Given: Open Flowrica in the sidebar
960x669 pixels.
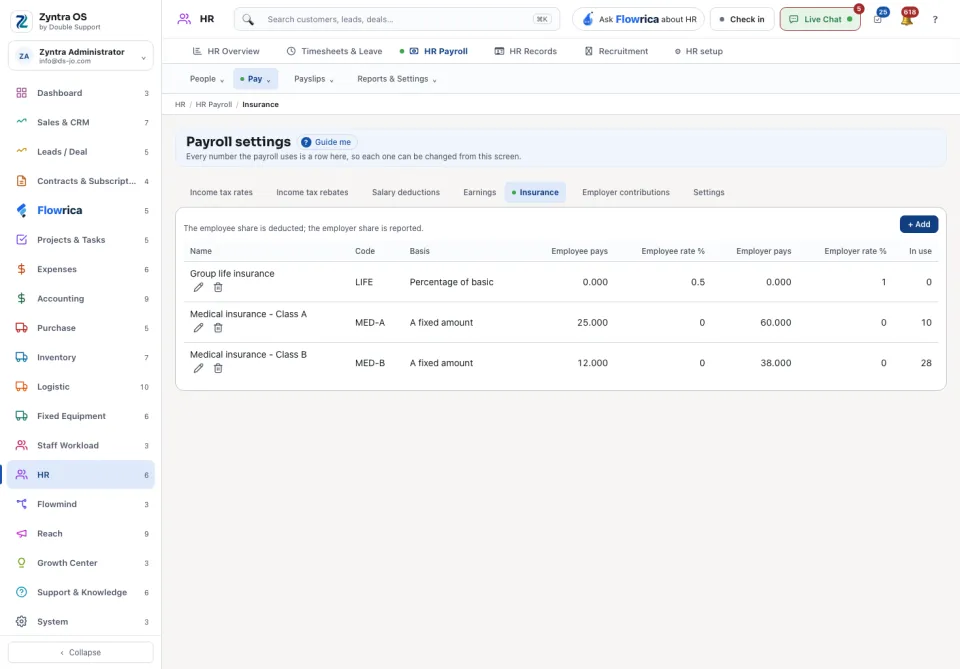Looking at the screenshot, I should point(81,211).
